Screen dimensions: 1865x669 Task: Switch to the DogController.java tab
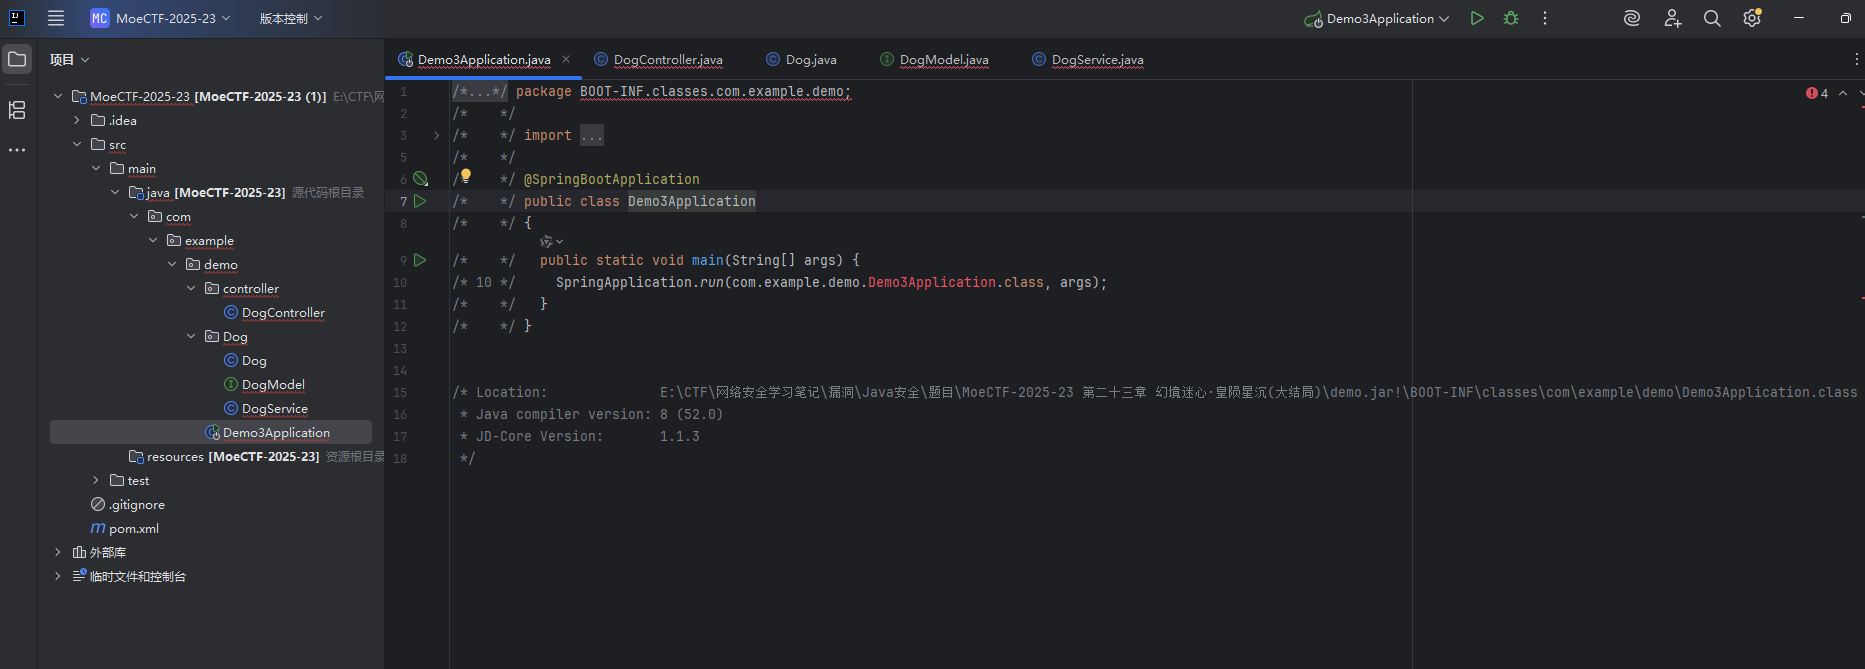pos(667,60)
